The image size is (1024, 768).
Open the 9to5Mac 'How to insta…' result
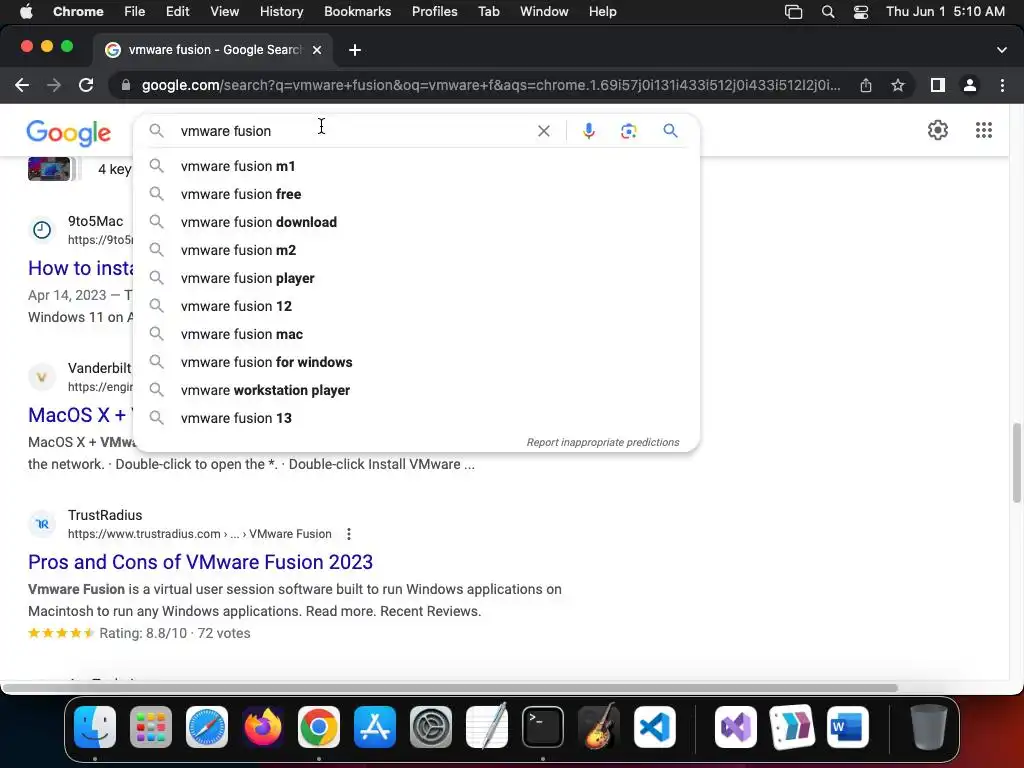[x=80, y=268]
